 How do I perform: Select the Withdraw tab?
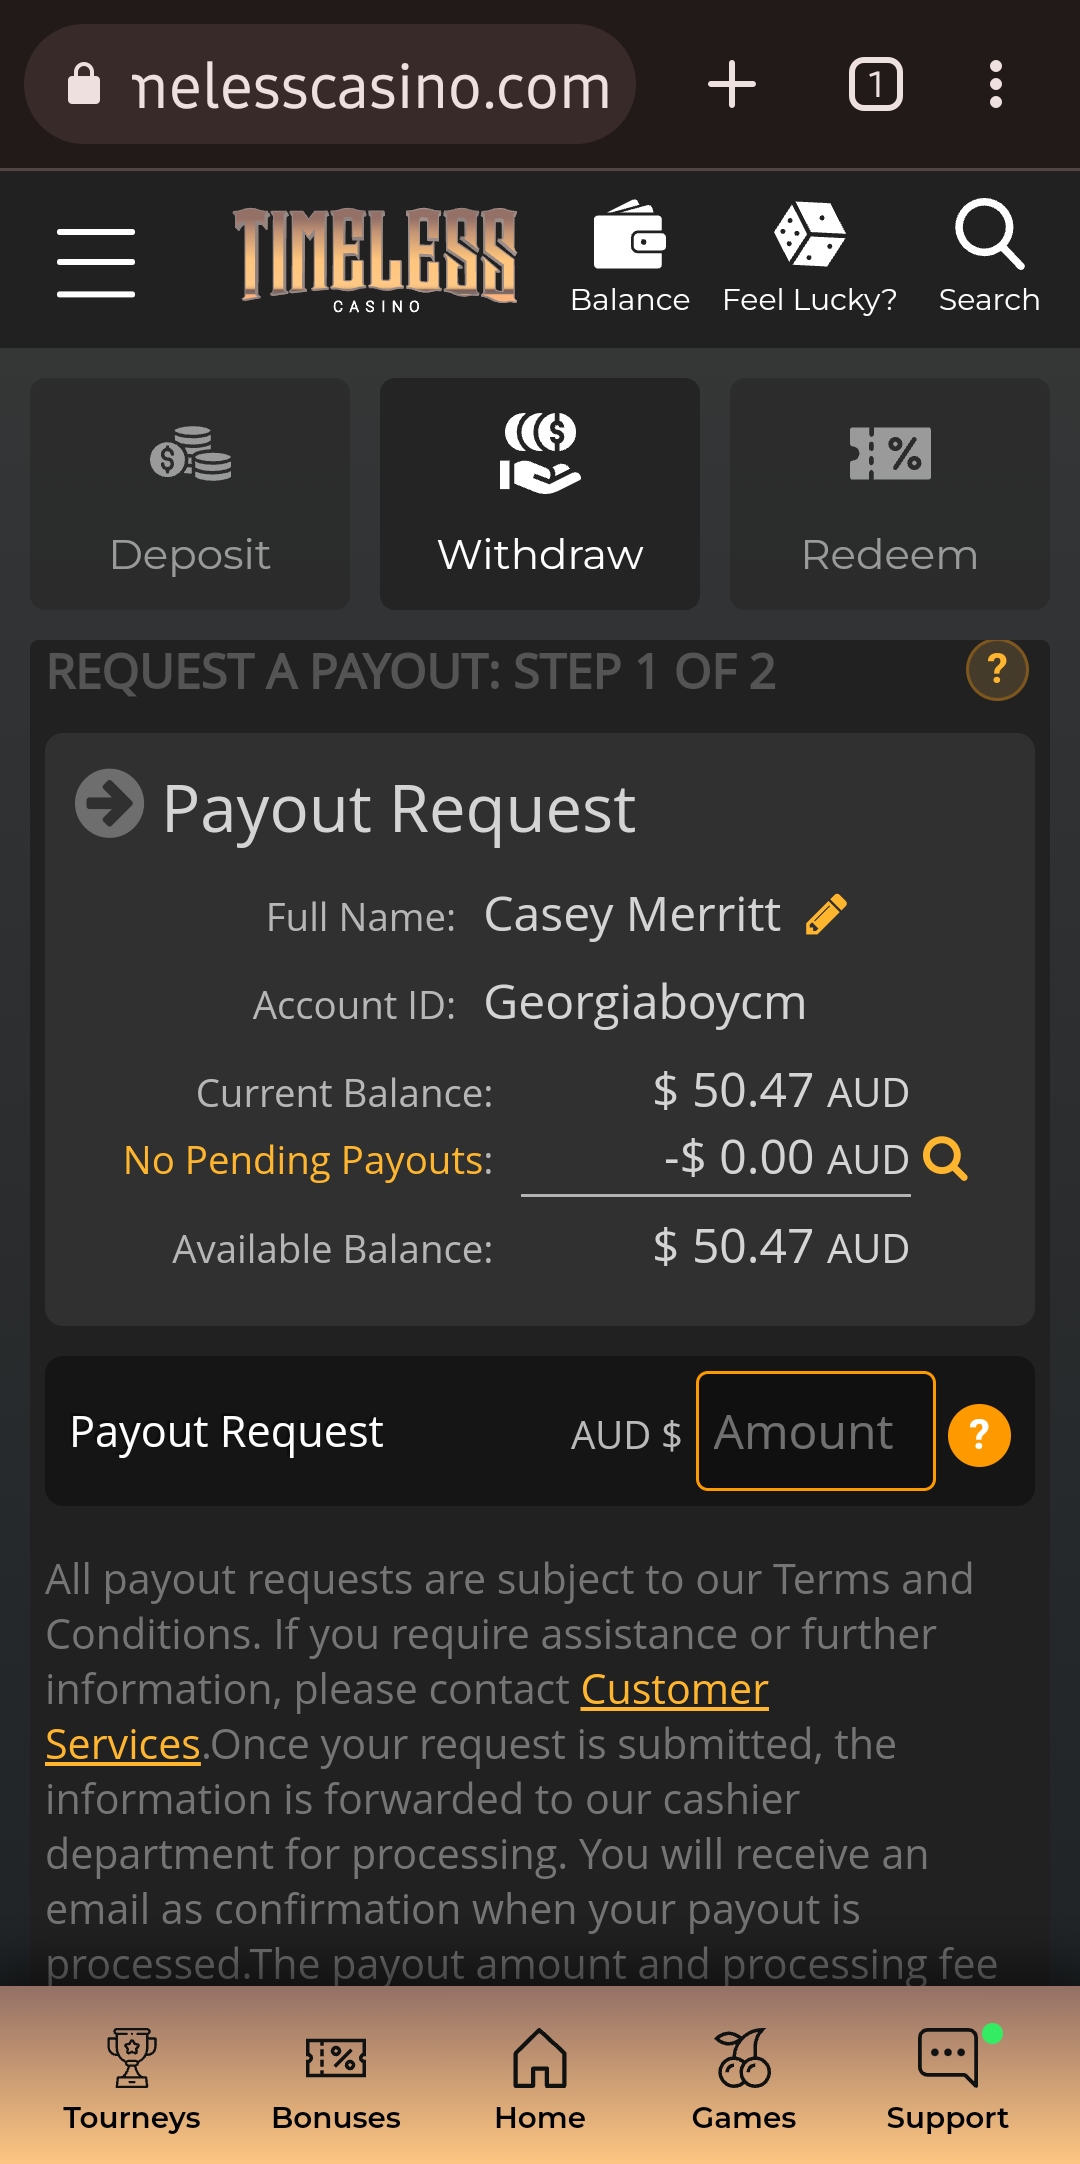point(540,494)
